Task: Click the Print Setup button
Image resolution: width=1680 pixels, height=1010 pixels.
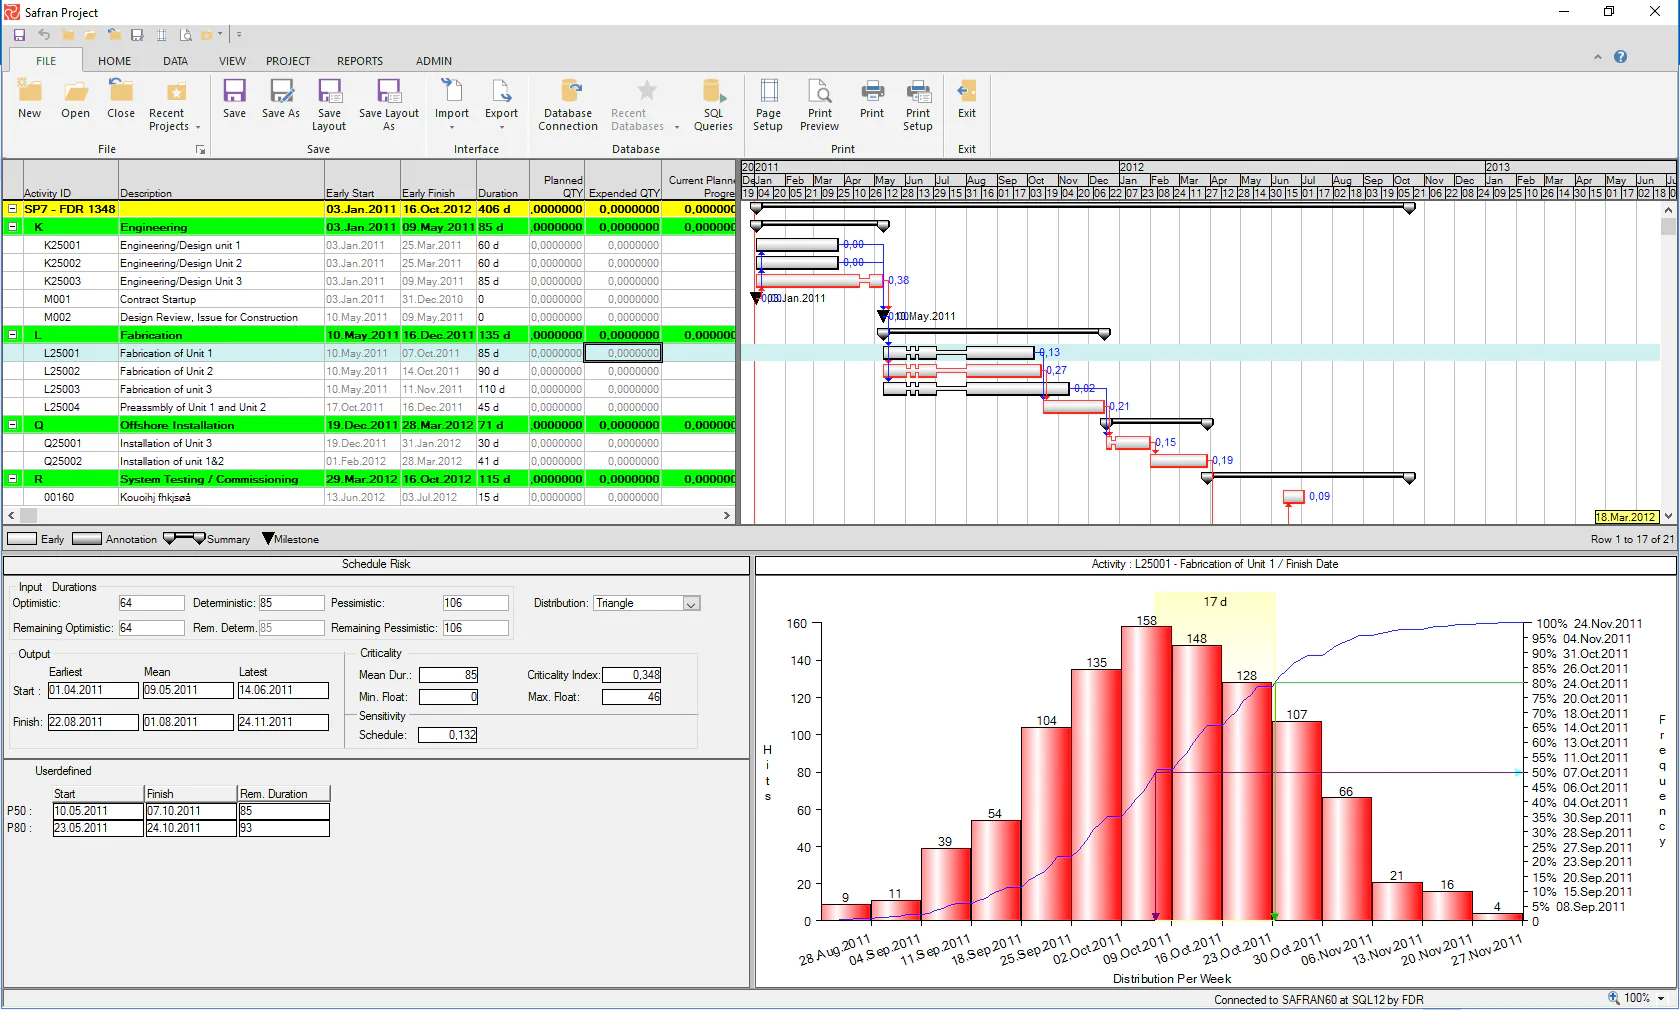Action: tap(918, 104)
